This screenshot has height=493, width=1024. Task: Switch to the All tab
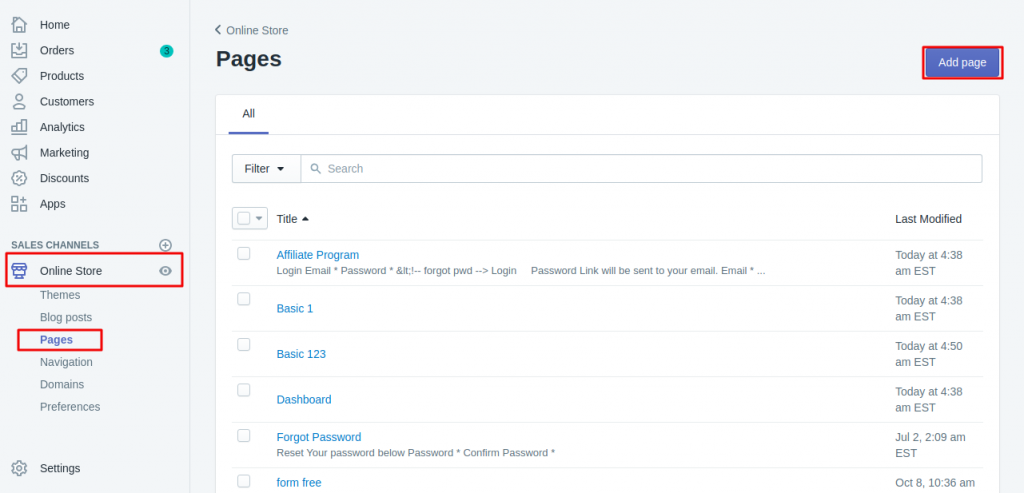[x=248, y=114]
